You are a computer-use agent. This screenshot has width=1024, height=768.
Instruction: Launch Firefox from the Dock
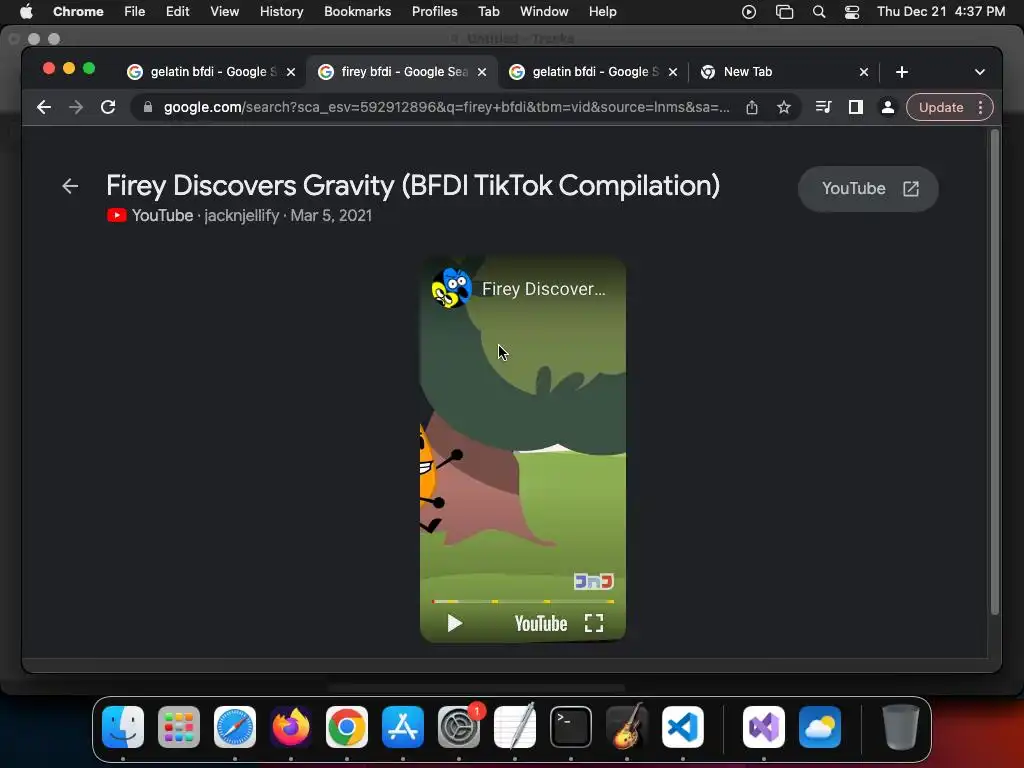coord(291,727)
